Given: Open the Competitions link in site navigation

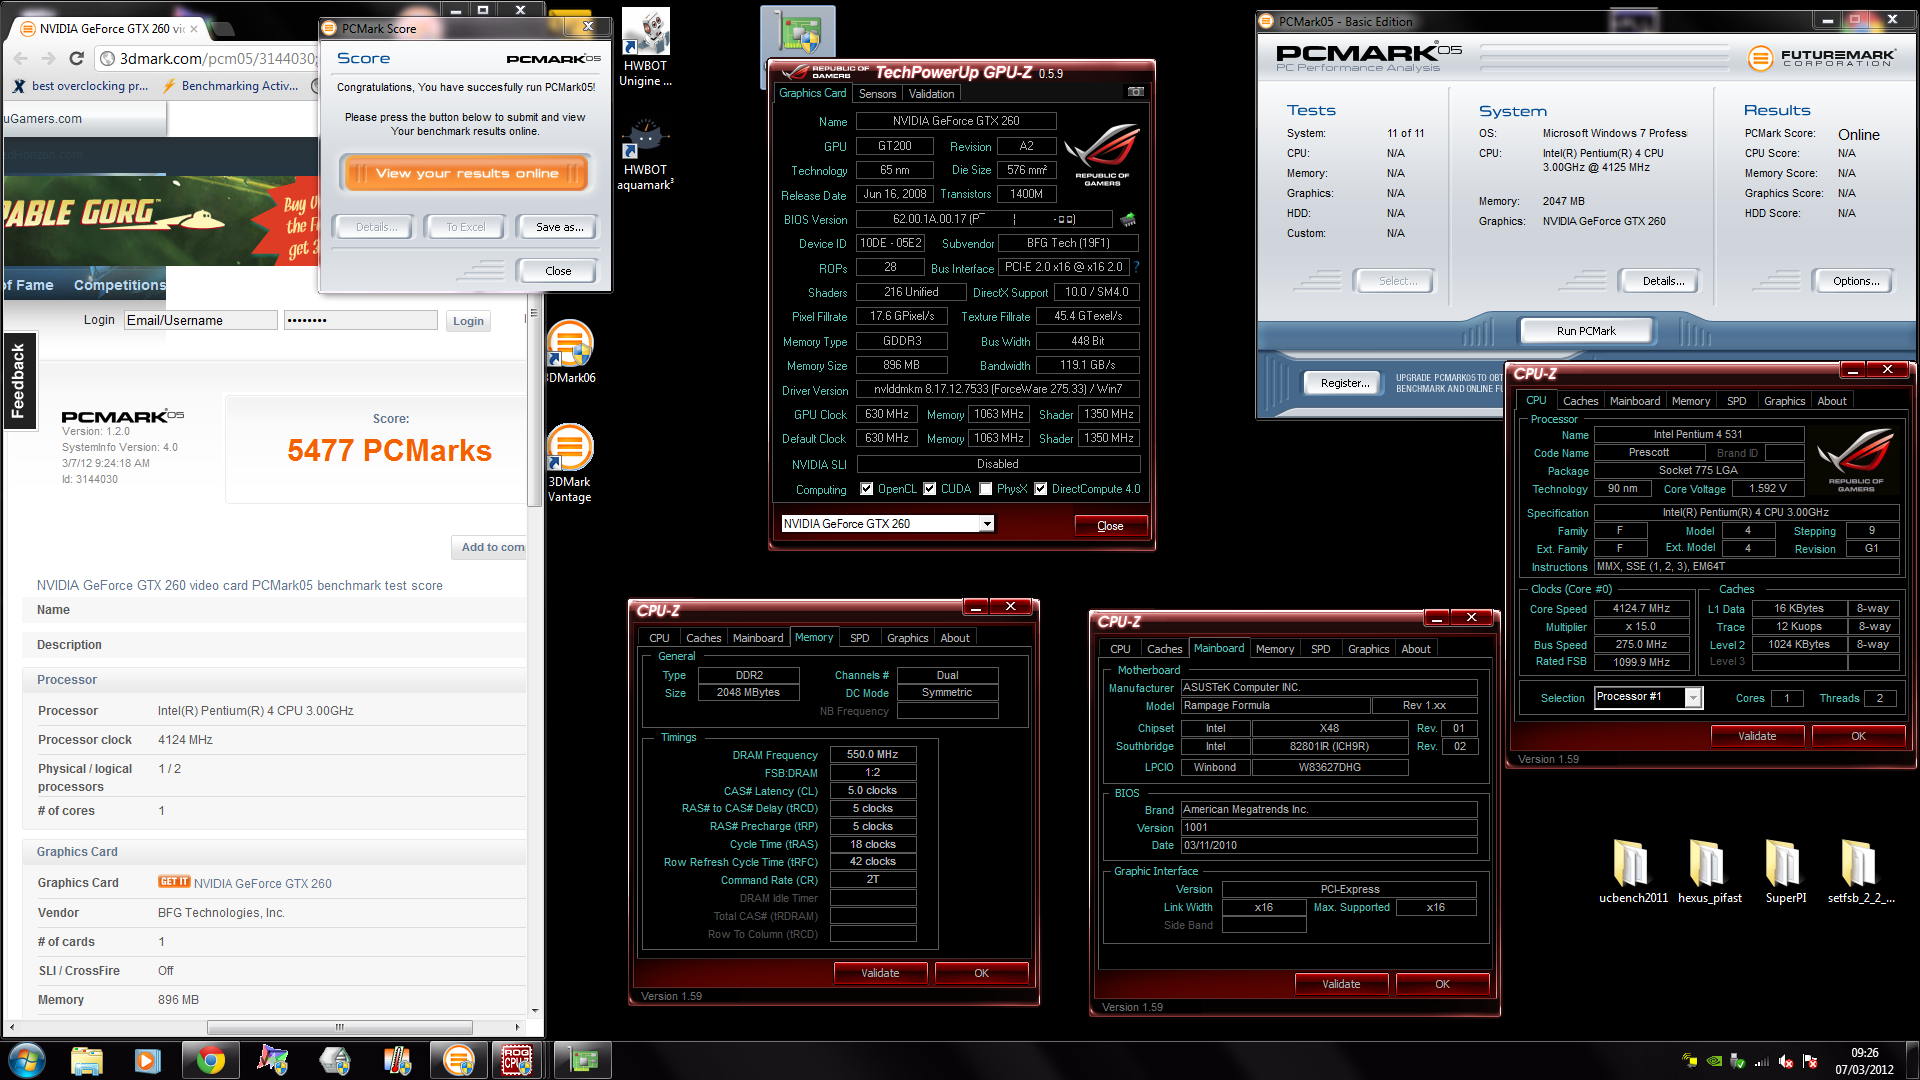Looking at the screenshot, I should (119, 285).
